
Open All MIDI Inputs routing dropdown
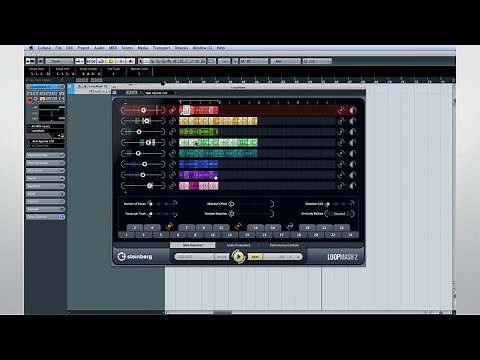(x=46, y=126)
